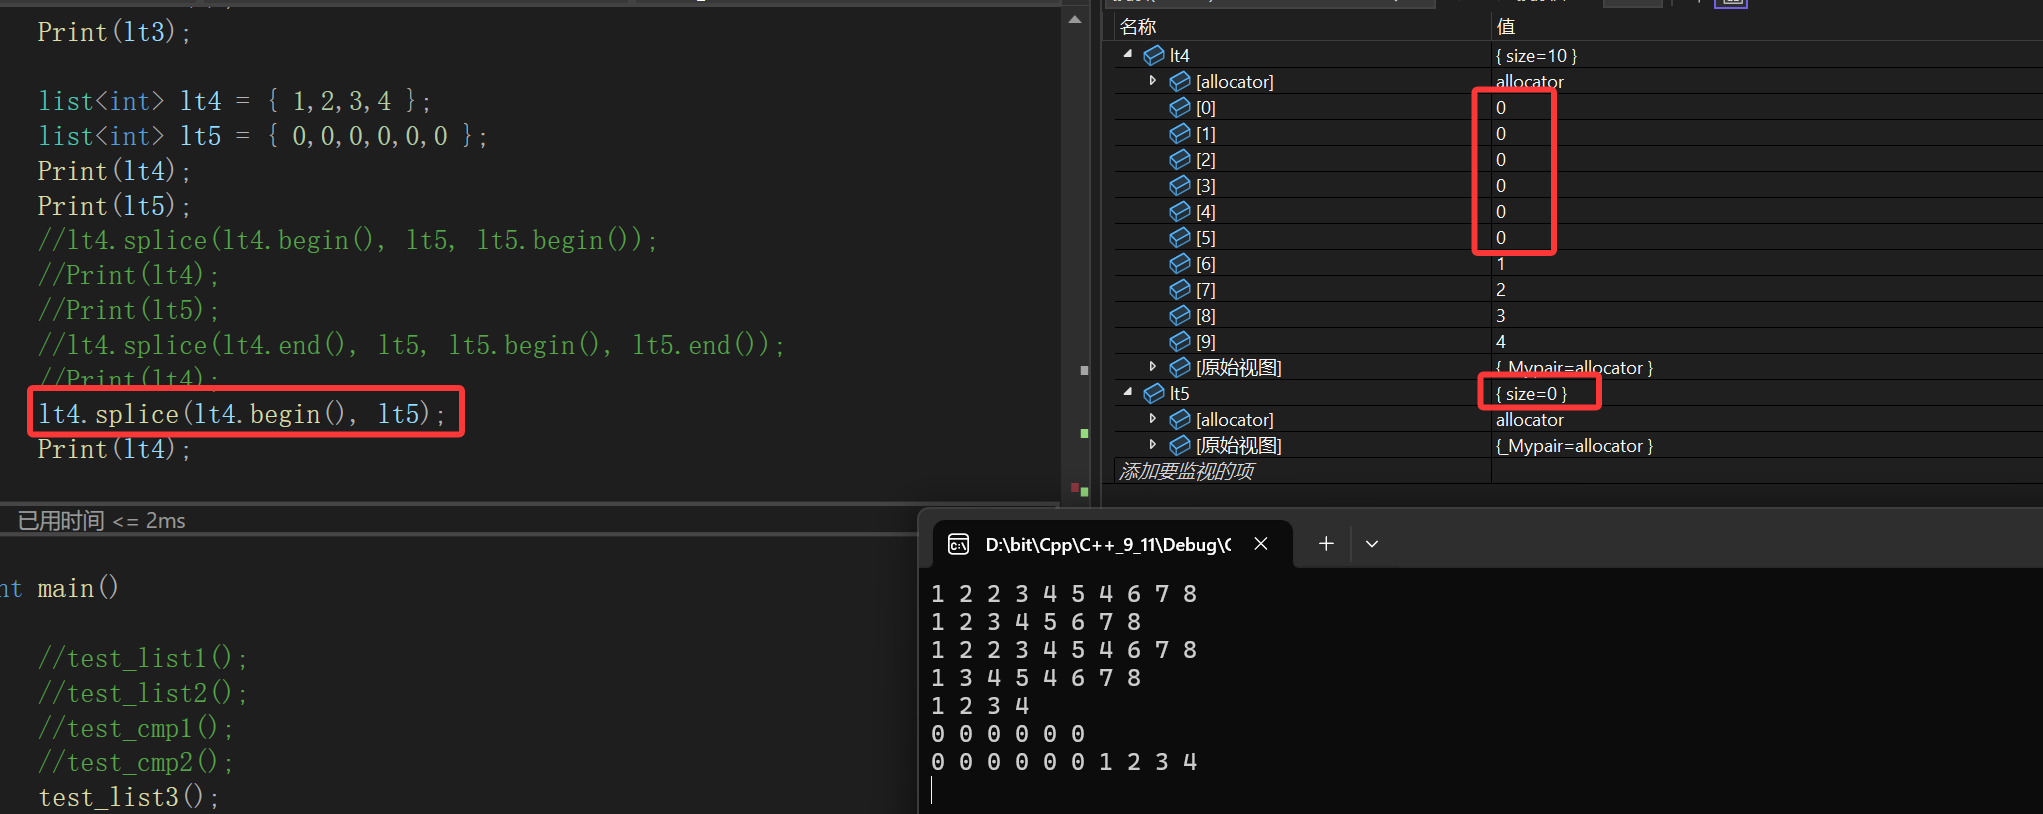The image size is (2043, 814).
Task: Click the commented //test_list1(); line
Action: 143,658
